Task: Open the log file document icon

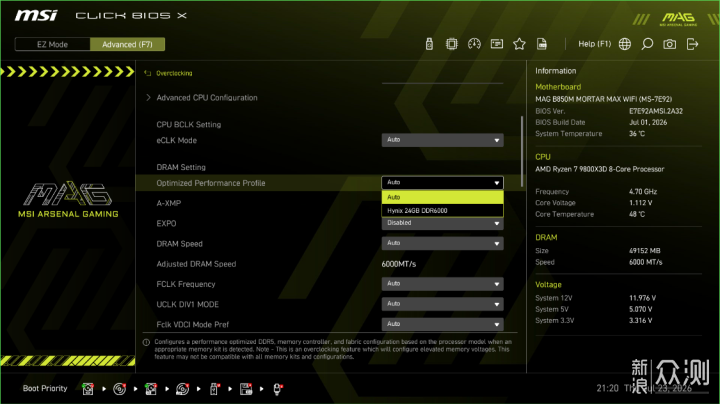Action: pos(542,44)
